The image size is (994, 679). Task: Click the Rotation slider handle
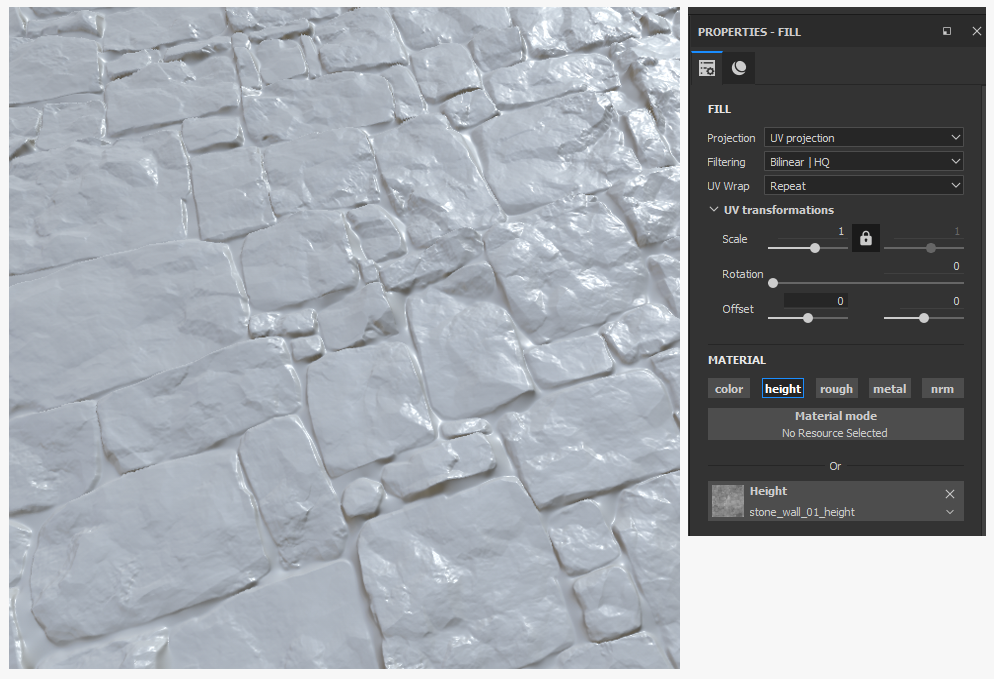[773, 283]
